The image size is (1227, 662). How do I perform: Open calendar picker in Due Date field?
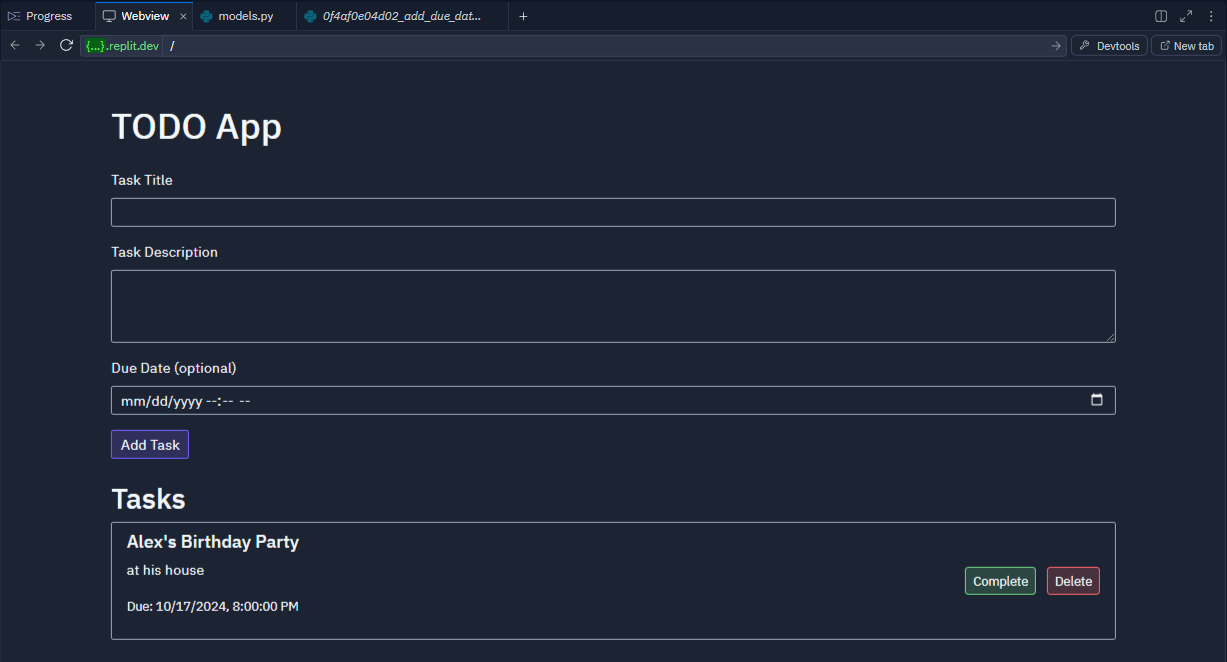1097,400
